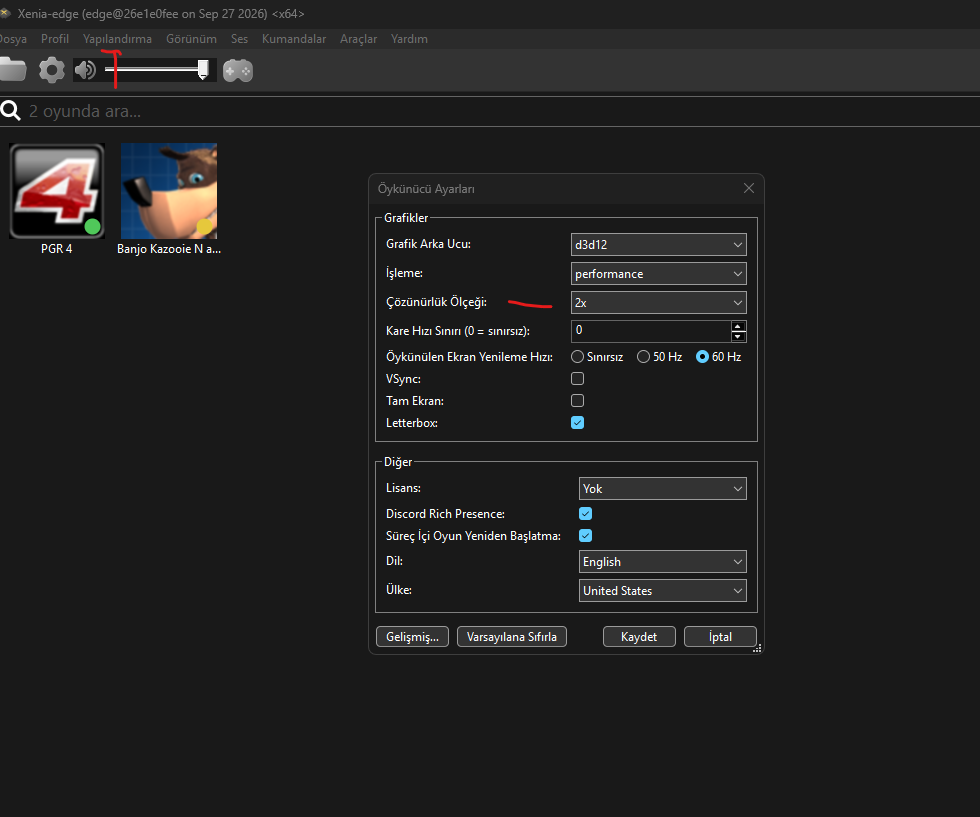Open controller settings via gamepad icon
The image size is (980, 817).
click(238, 71)
